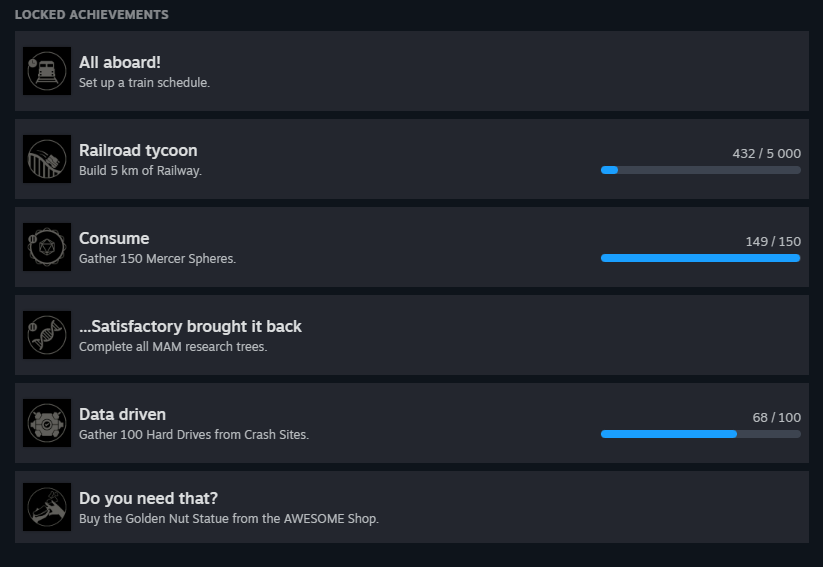Select the All aboard! achievement title
The image size is (823, 567).
[120, 62]
